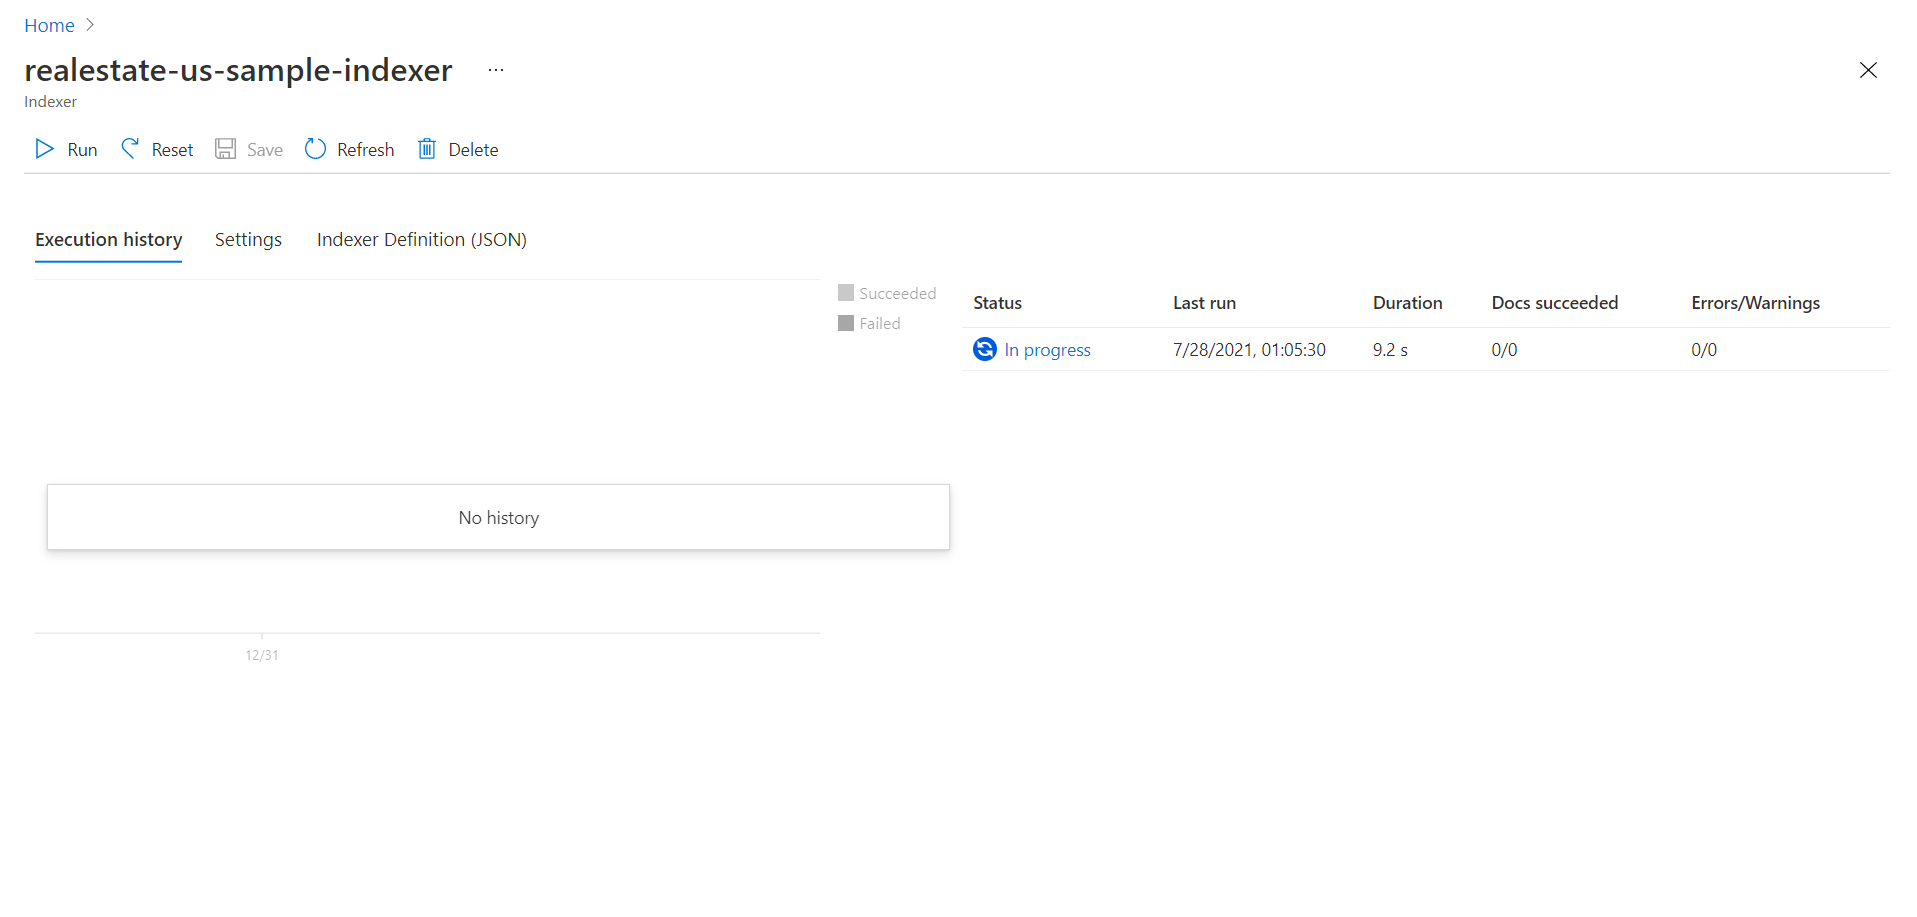Sort by the Status column header
This screenshot has width=1917, height=917.
tap(997, 303)
